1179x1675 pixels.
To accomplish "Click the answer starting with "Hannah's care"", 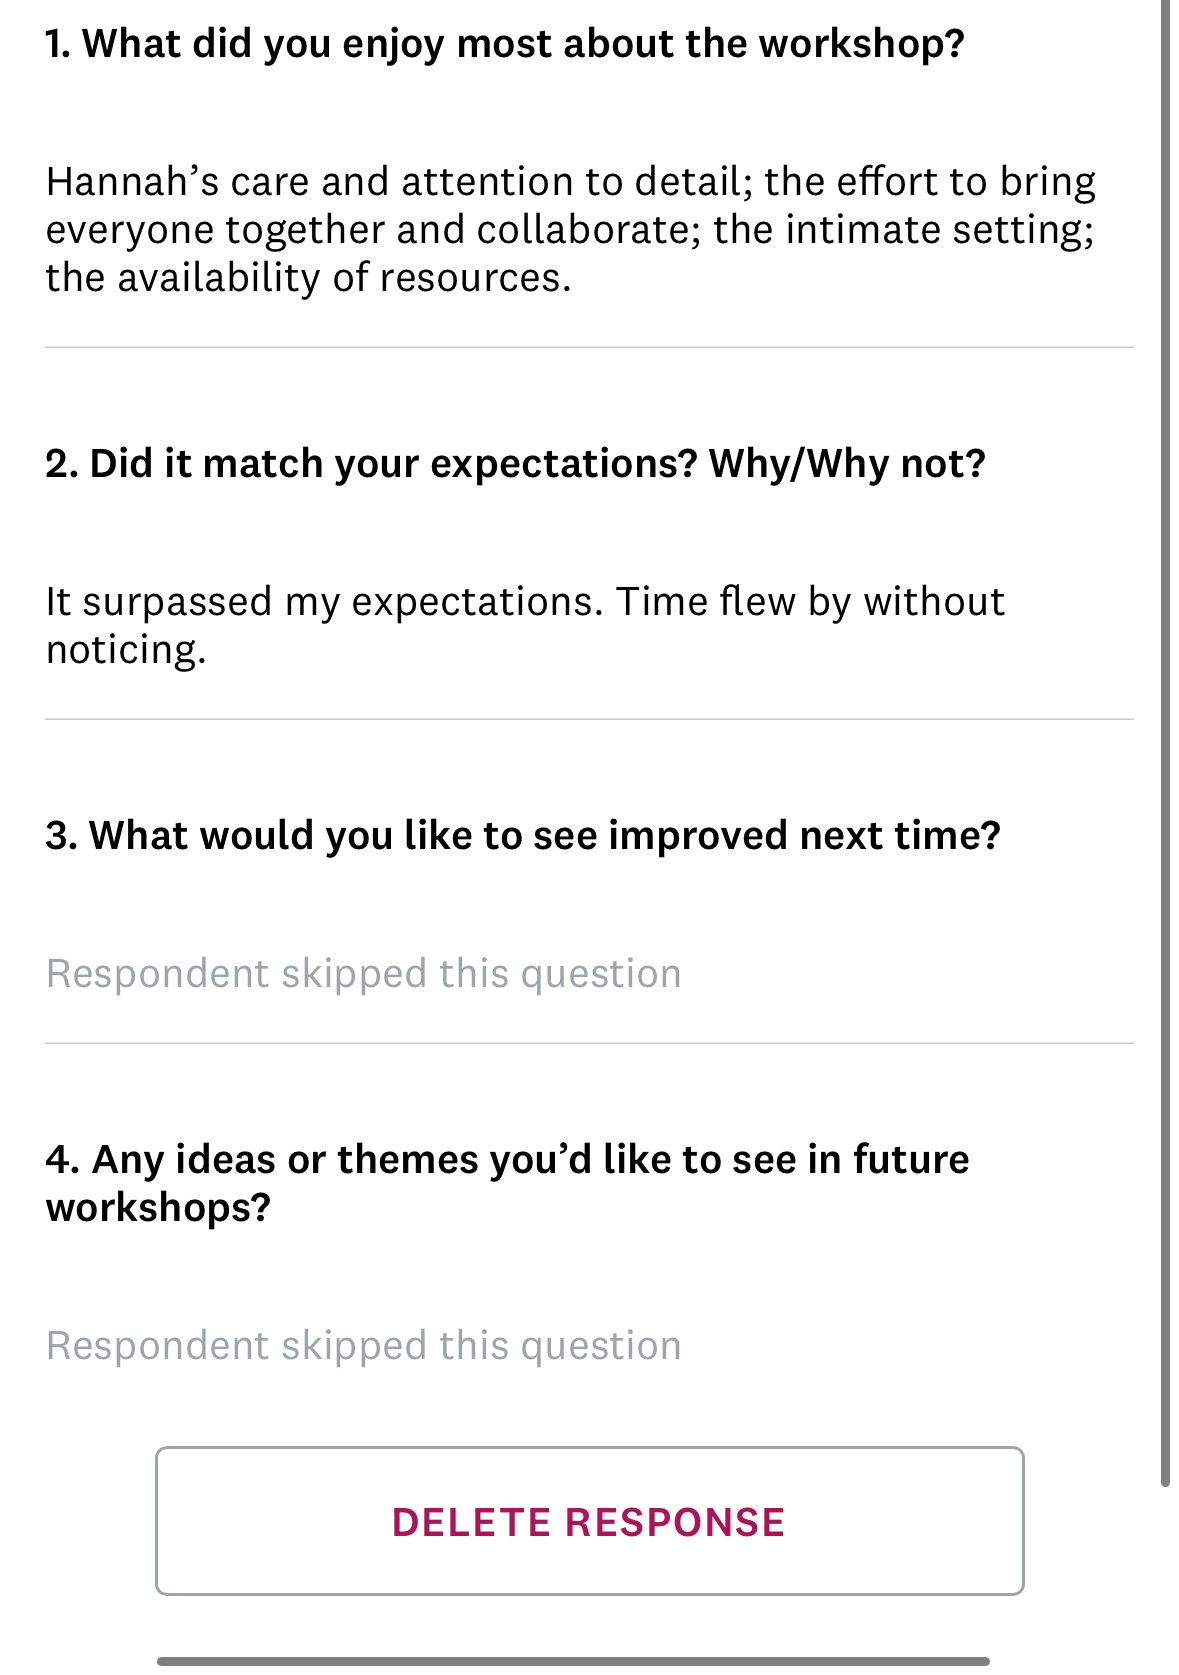I will (570, 229).
